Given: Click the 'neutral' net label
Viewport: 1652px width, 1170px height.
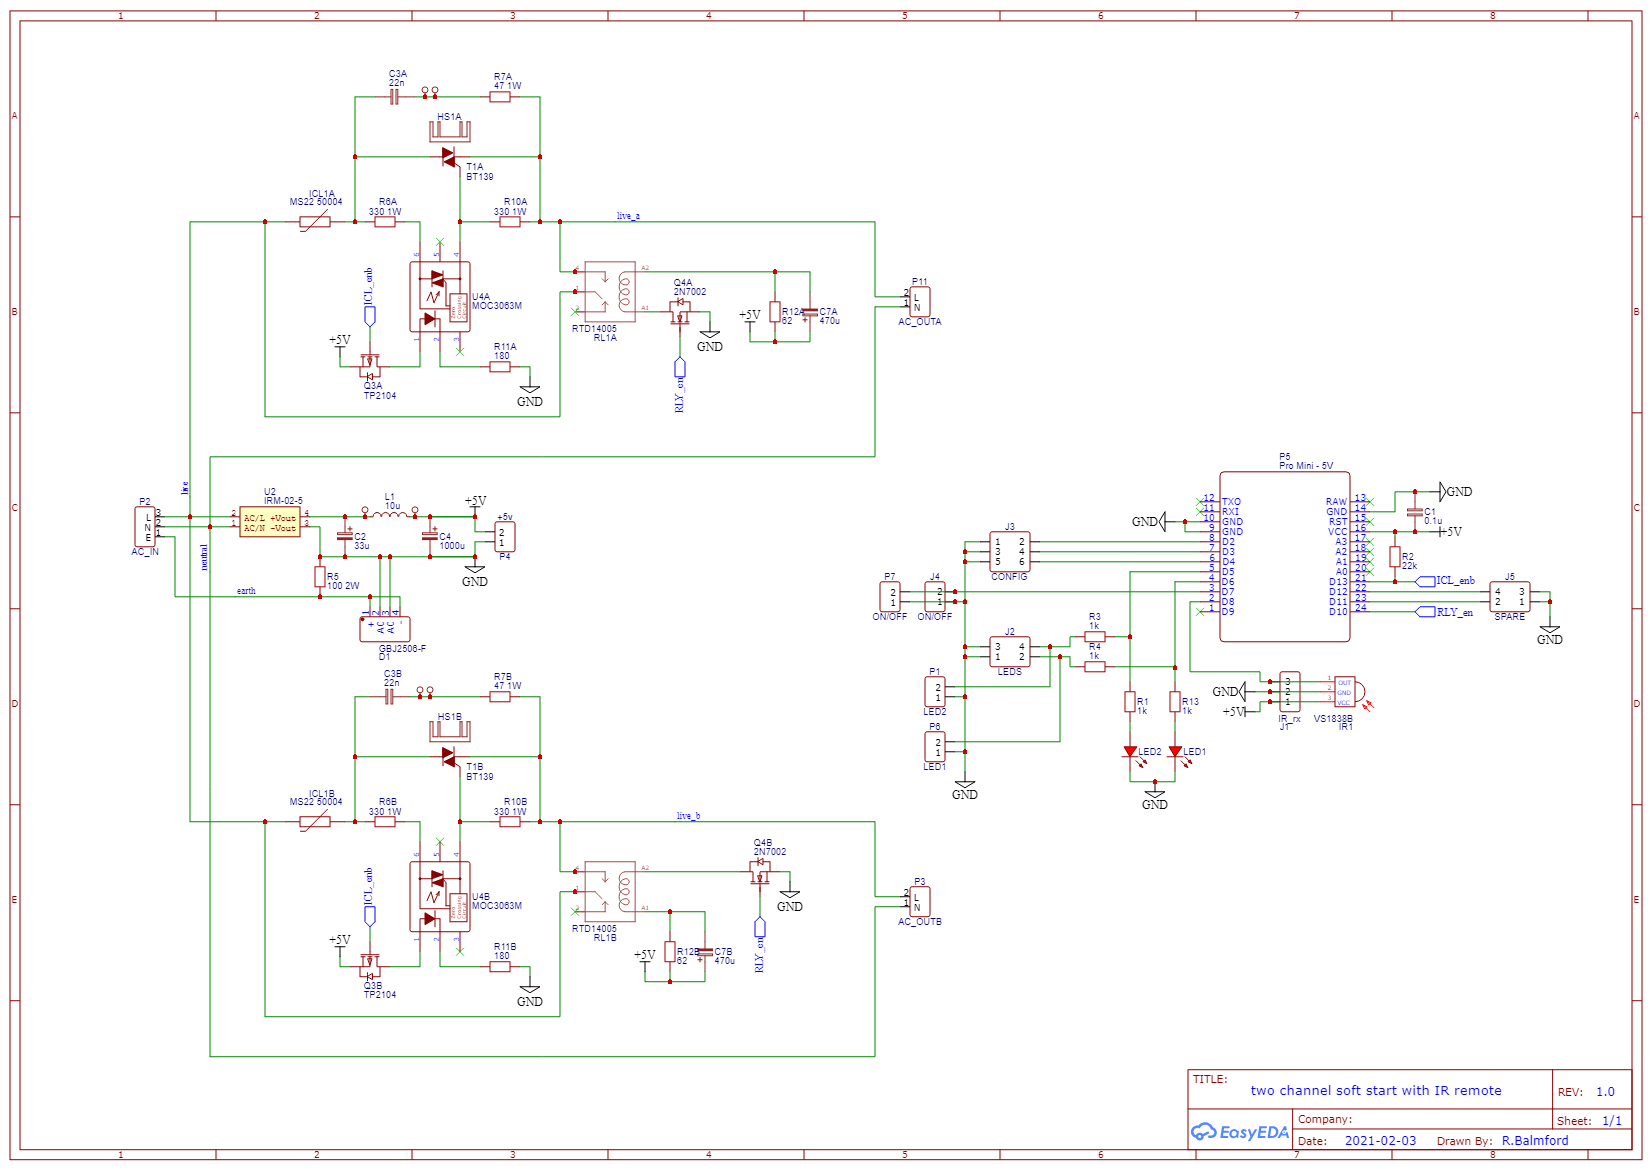Looking at the screenshot, I should pyautogui.click(x=204, y=557).
